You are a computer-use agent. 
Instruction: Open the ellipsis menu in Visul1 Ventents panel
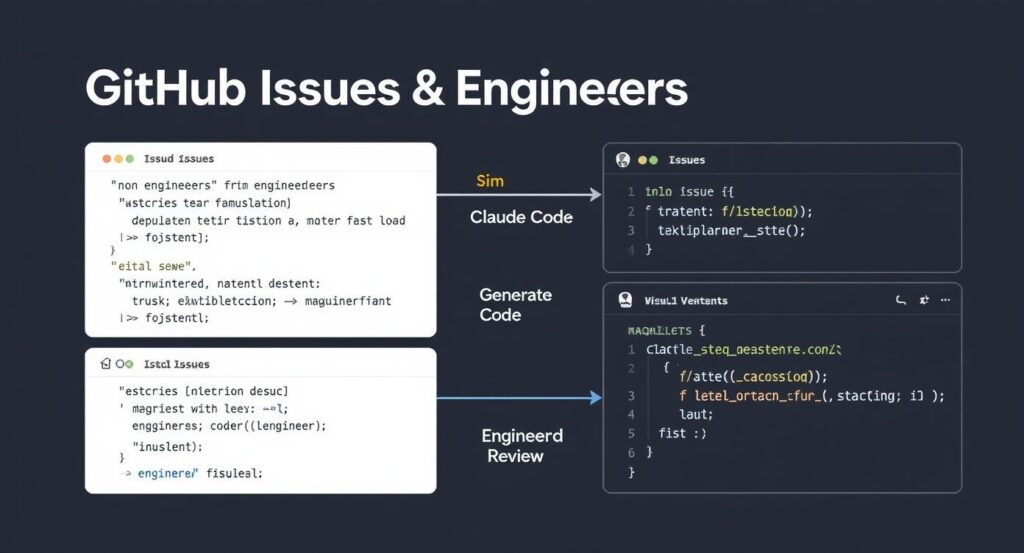tap(946, 300)
